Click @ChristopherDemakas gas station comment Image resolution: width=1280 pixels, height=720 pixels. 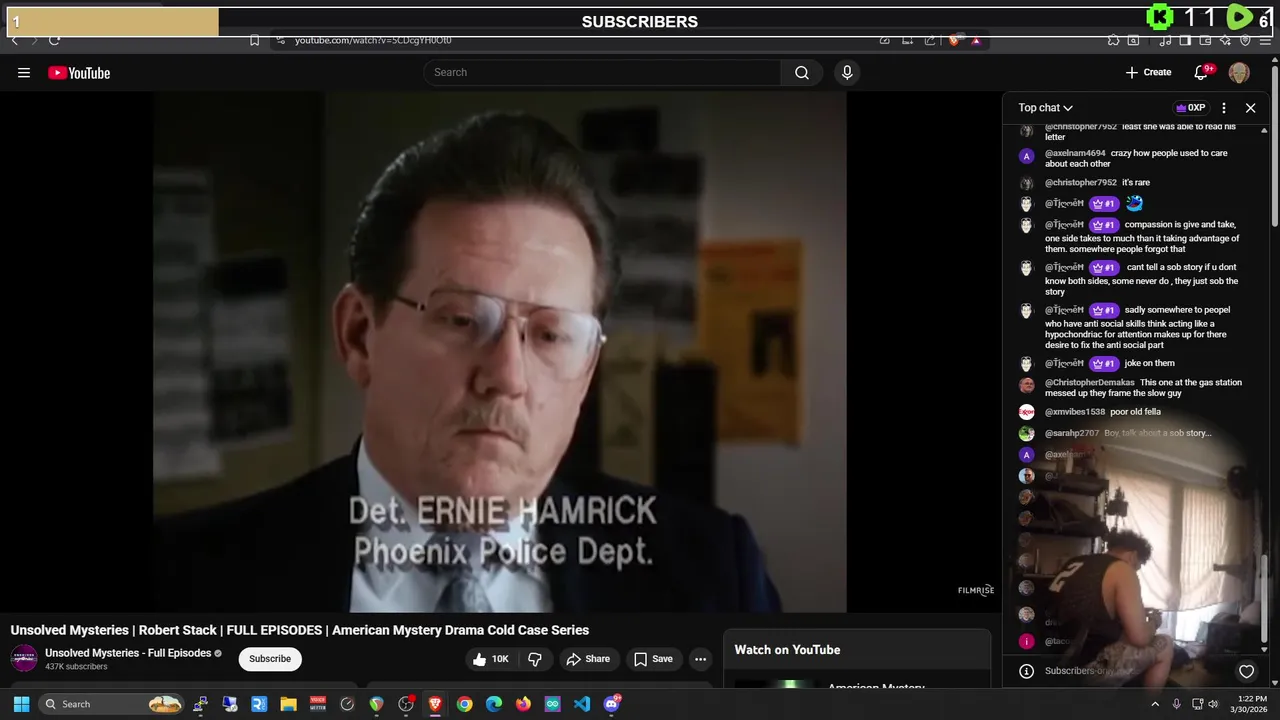1136,388
